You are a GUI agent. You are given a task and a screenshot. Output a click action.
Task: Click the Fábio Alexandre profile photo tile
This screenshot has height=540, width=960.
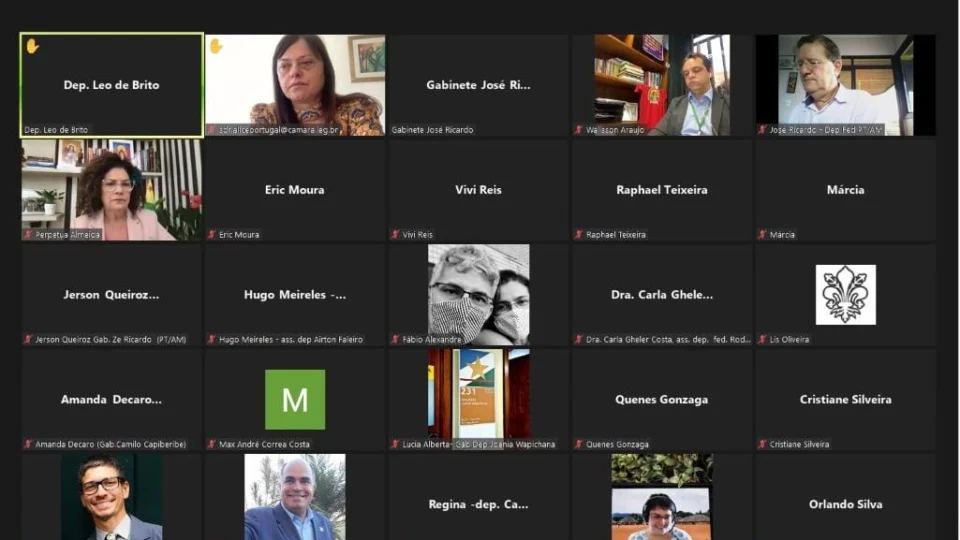(479, 294)
